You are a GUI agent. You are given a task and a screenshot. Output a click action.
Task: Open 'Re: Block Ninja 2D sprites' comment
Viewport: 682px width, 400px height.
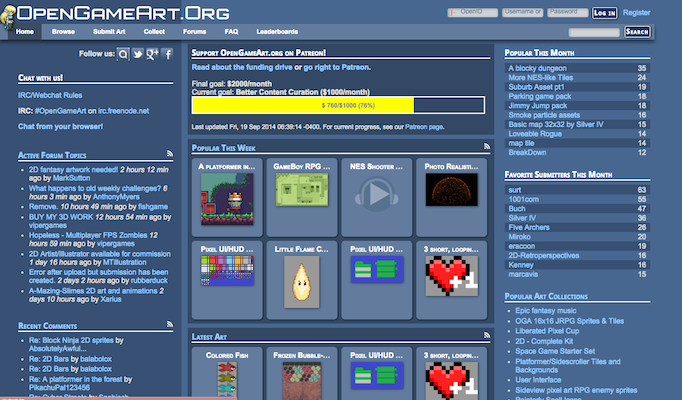[x=71, y=340]
